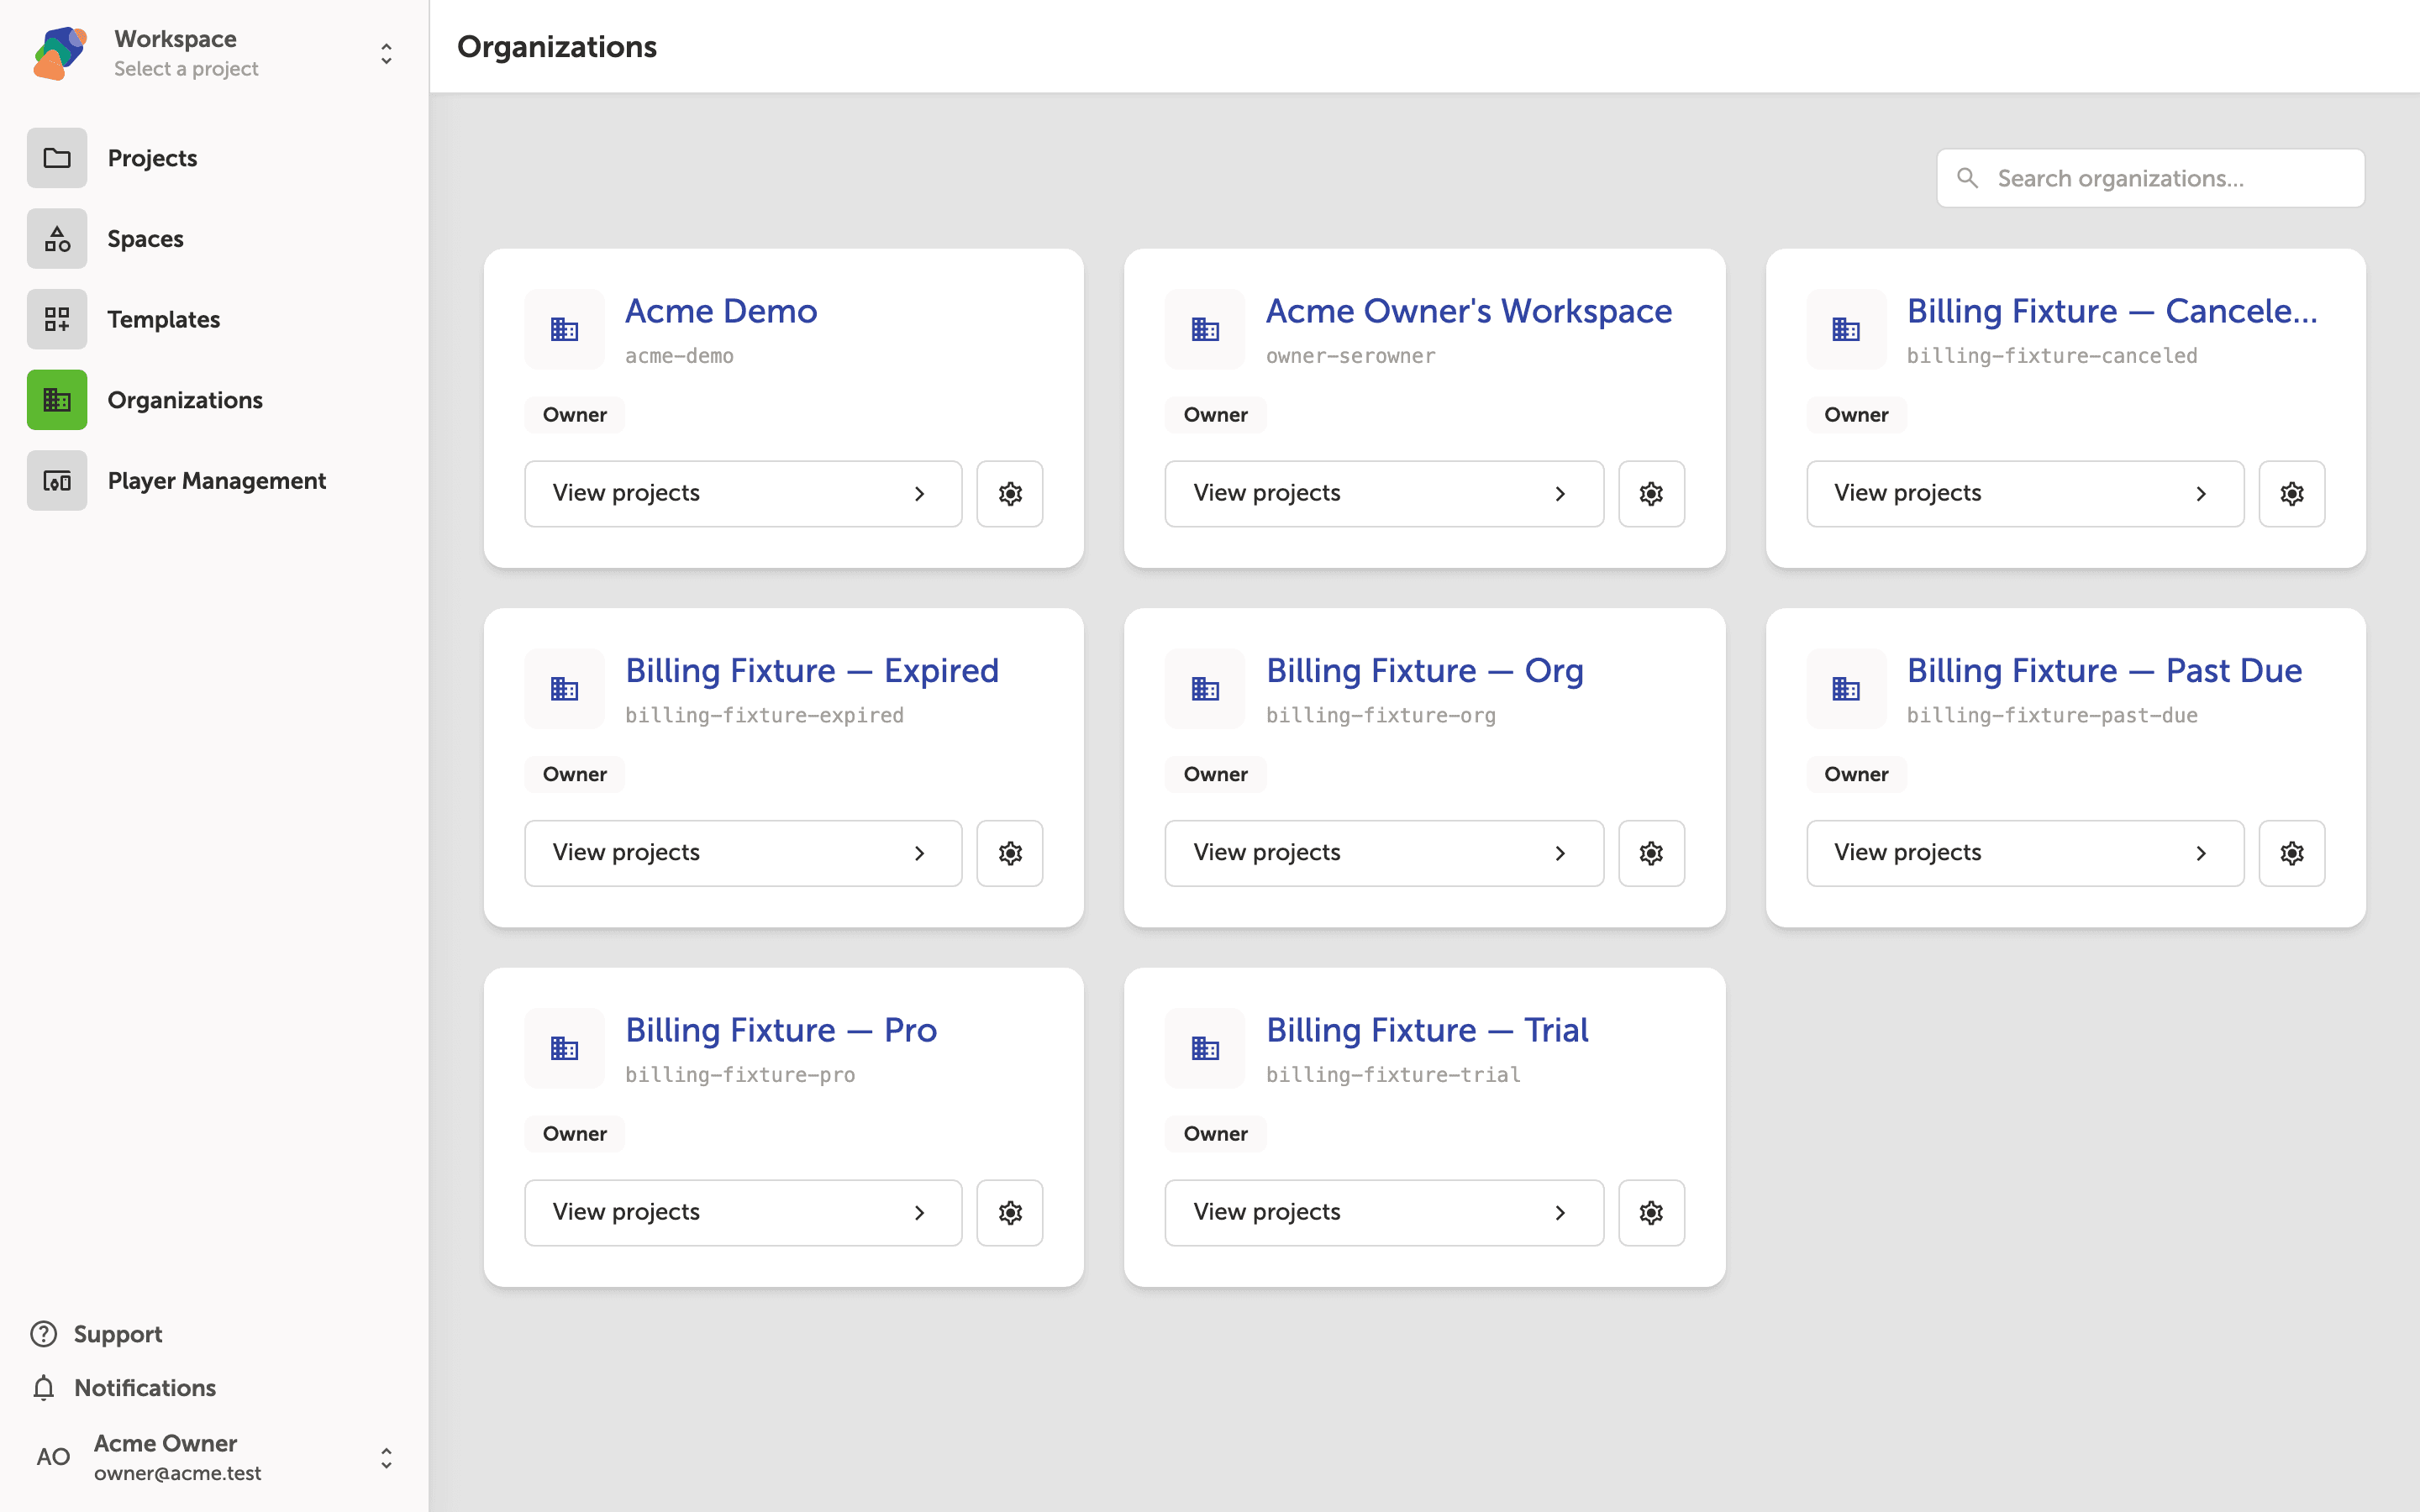Click the Projects folder icon in sidebar
The height and width of the screenshot is (1512, 2420).
click(57, 158)
